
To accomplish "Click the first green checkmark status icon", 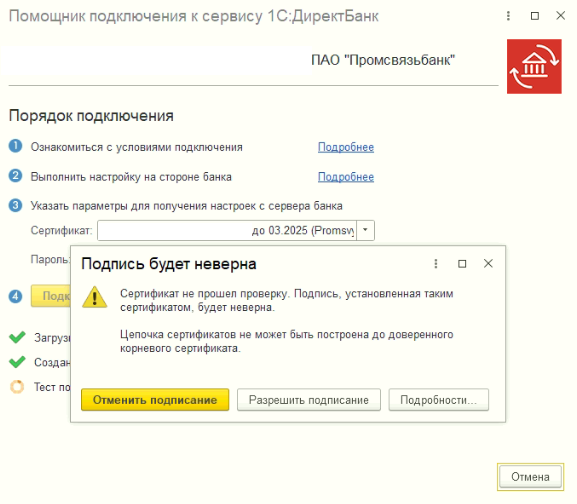I will [x=17, y=337].
